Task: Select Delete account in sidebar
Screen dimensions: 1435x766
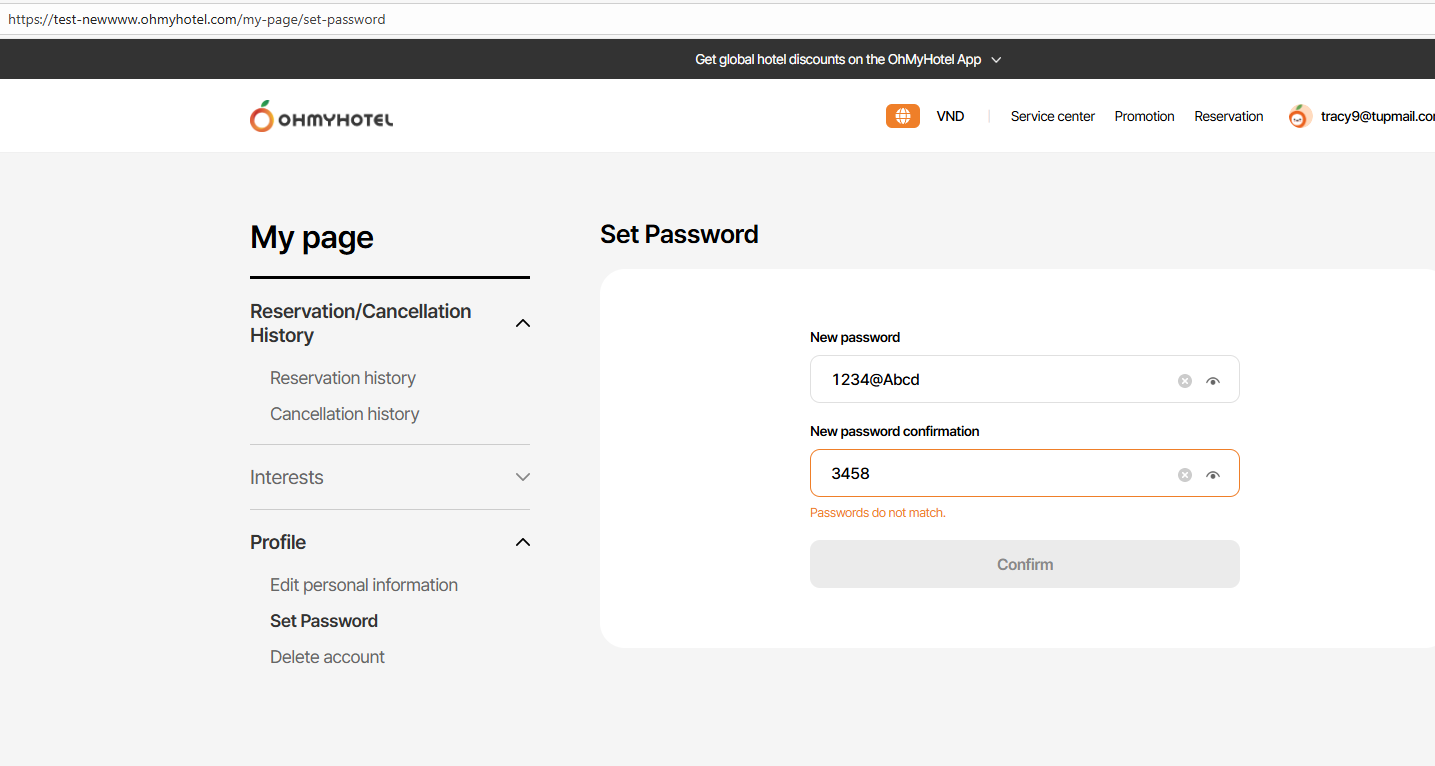Action: [327, 657]
